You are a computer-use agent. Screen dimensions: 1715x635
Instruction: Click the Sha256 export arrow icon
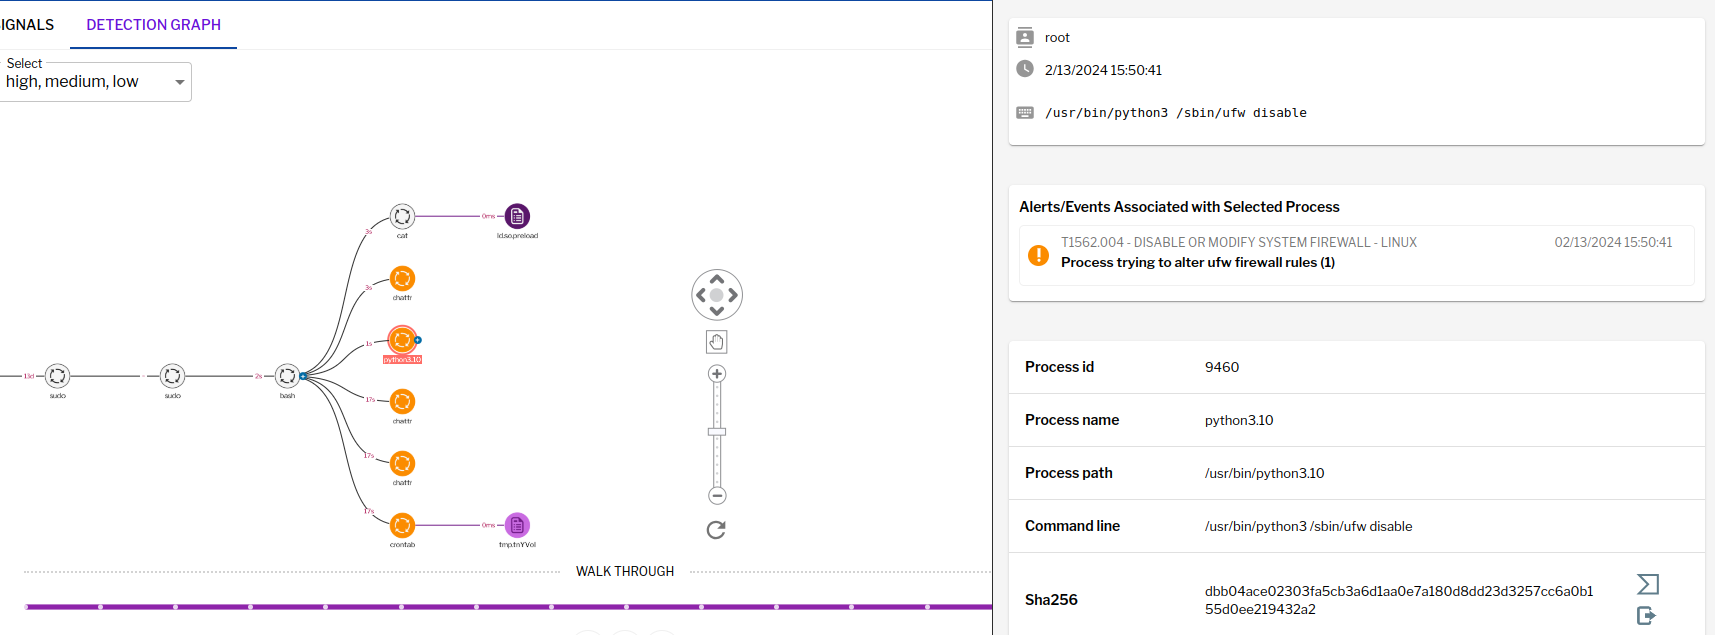(1646, 615)
